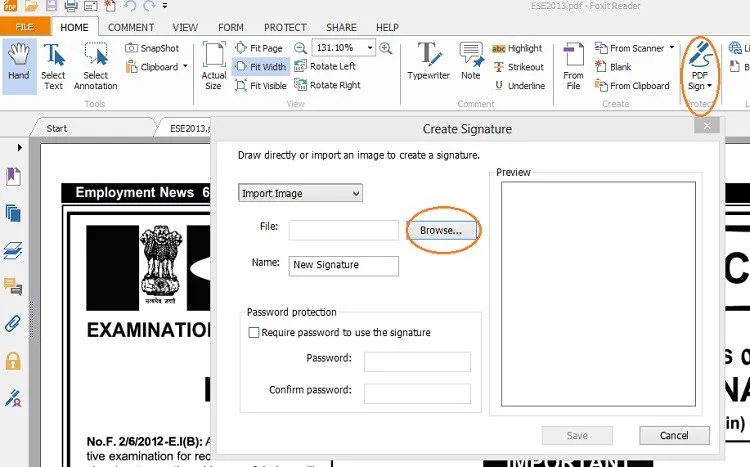This screenshot has height=467, width=750.
Task: Click the Select Text tool
Action: [x=54, y=66]
